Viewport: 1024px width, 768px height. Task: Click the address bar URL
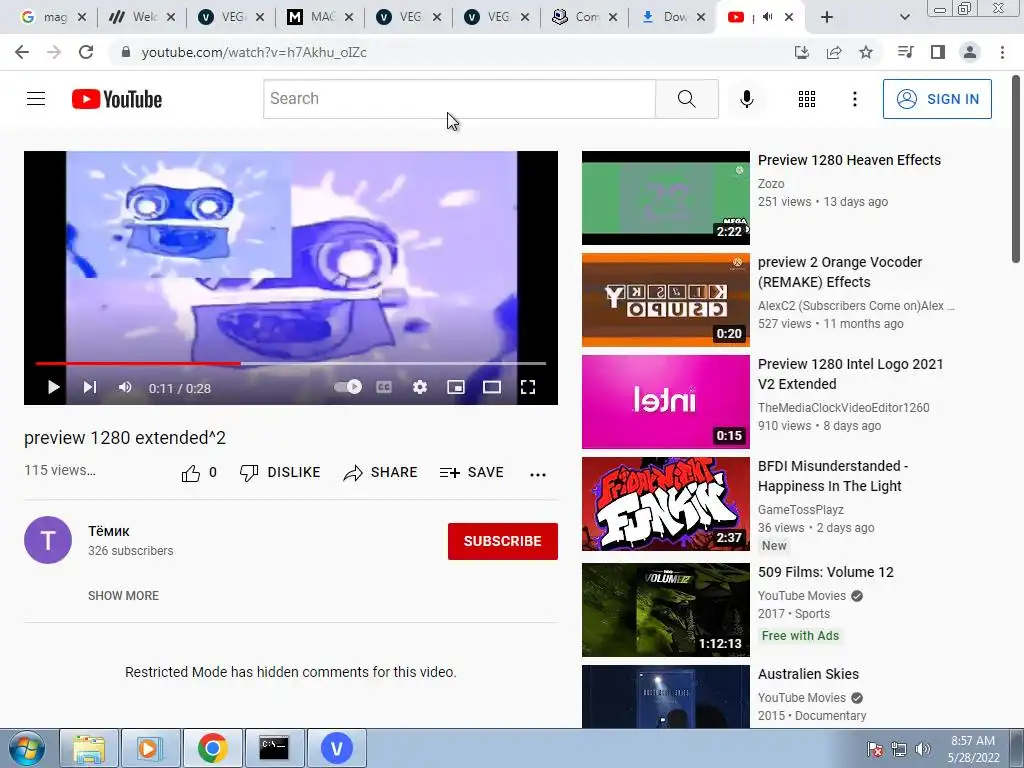click(254, 52)
